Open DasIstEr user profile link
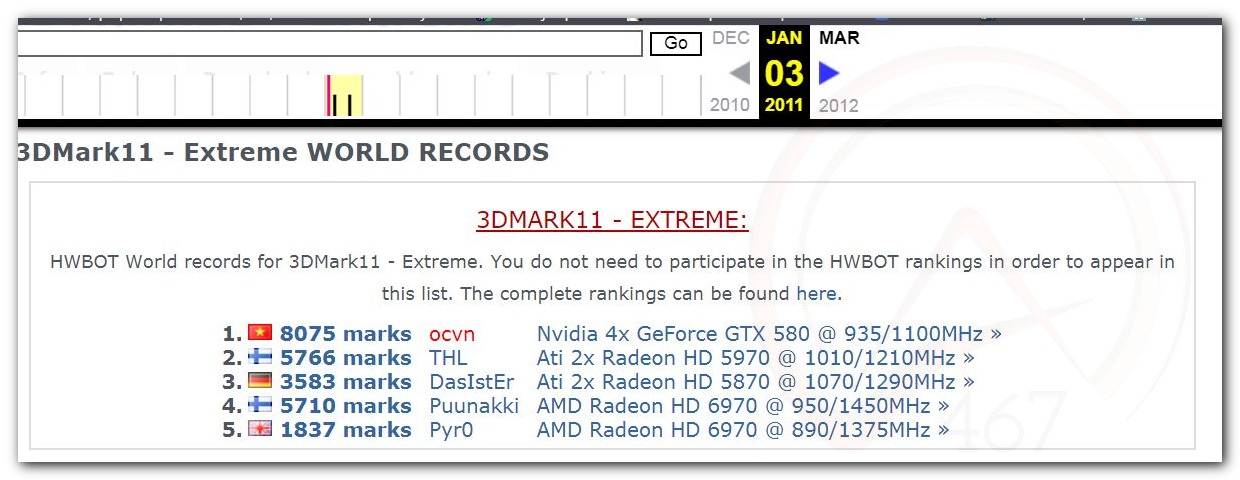Screen dimensions: 1240x480 pyautogui.click(x=472, y=382)
